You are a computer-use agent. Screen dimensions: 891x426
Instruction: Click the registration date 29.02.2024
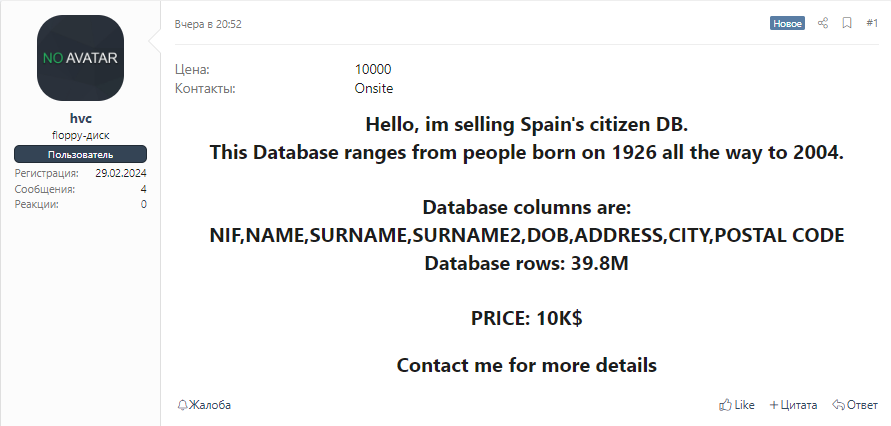coord(121,173)
